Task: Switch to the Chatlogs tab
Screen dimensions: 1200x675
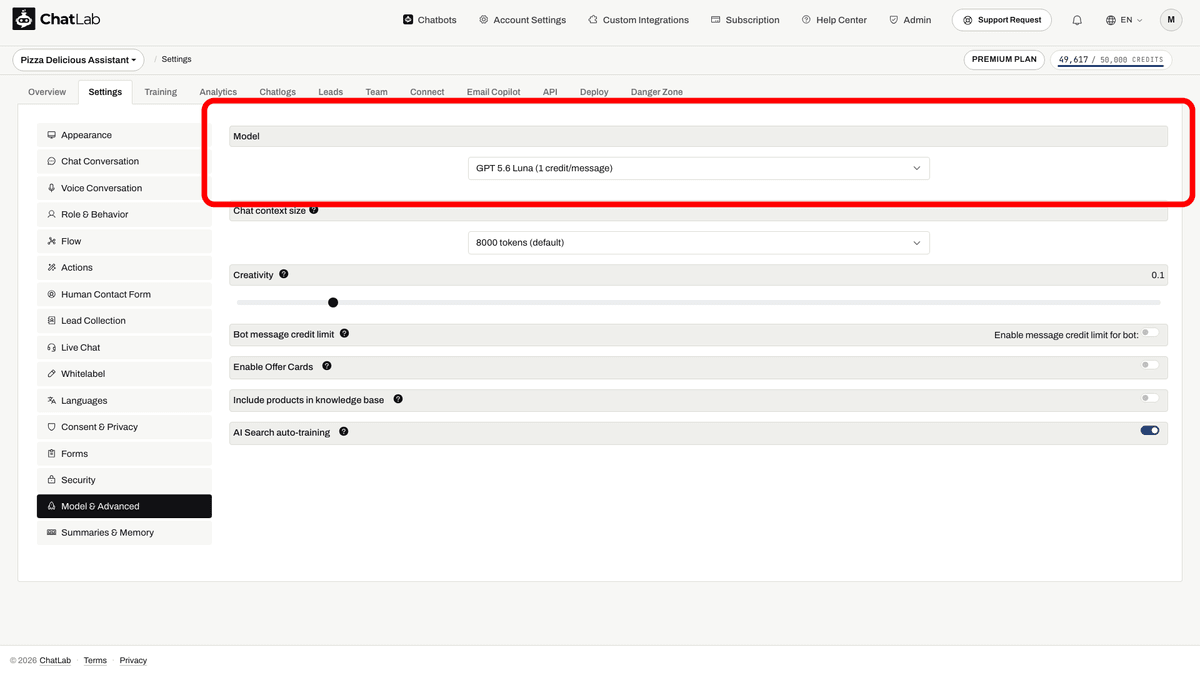Action: (x=278, y=92)
